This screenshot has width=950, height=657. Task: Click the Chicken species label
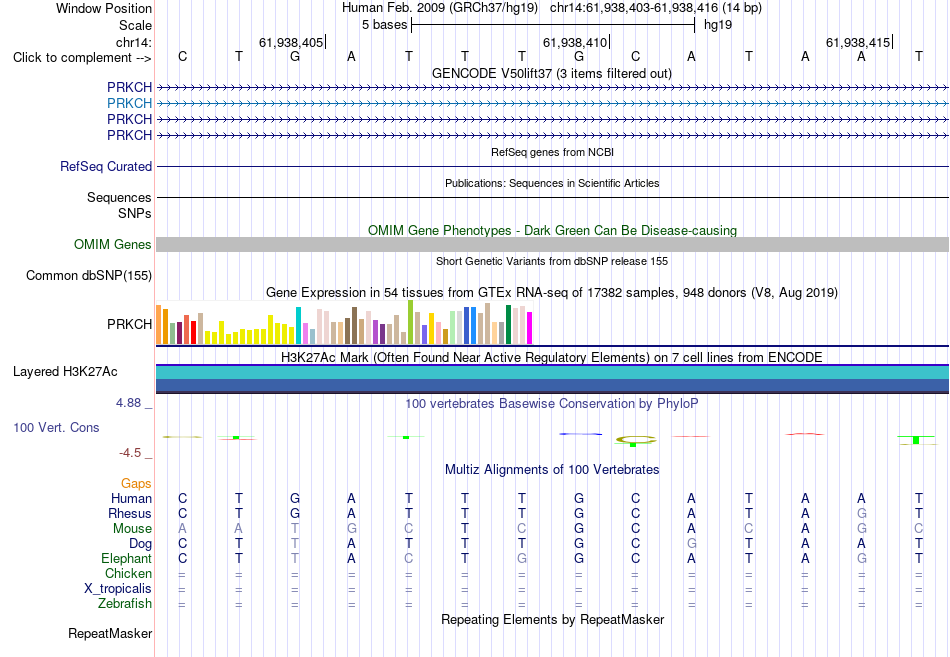tap(128, 573)
